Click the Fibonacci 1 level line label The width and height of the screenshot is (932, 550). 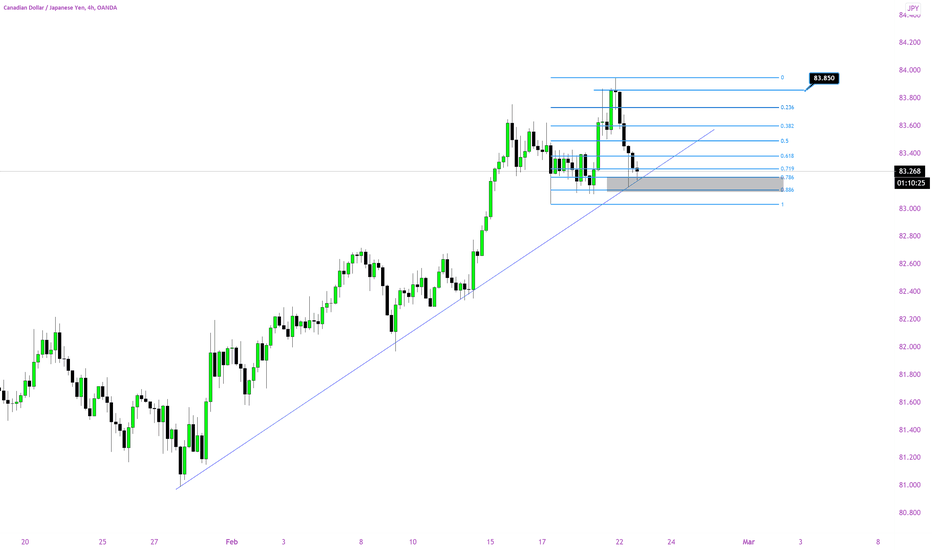[782, 205]
